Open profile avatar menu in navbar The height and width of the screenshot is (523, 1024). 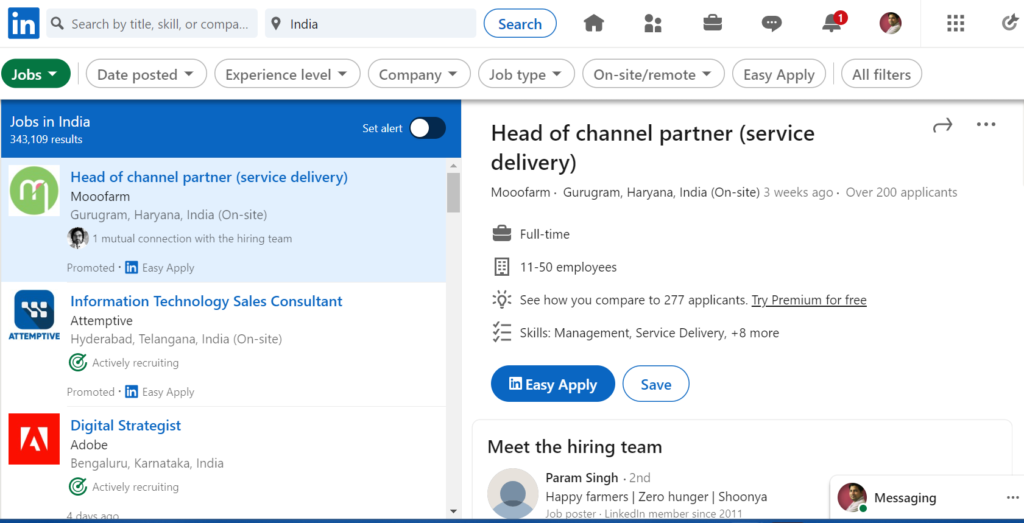[891, 24]
